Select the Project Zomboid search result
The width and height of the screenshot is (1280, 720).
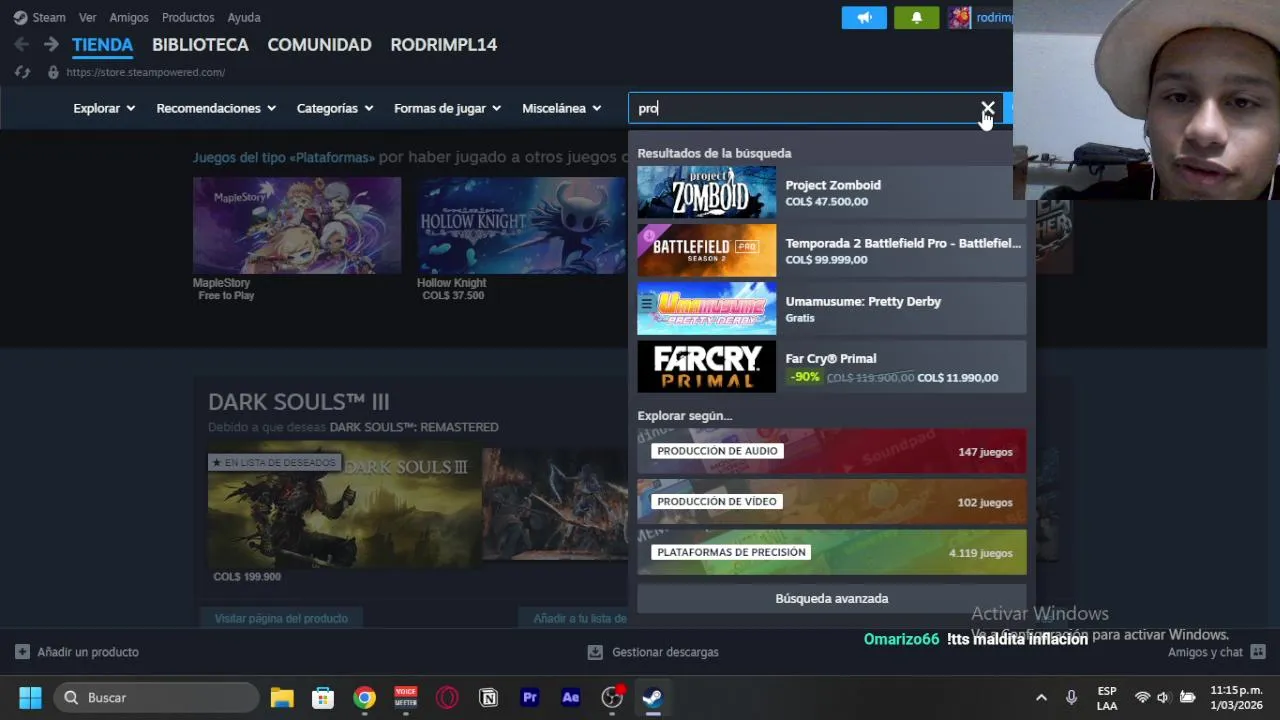click(831, 192)
